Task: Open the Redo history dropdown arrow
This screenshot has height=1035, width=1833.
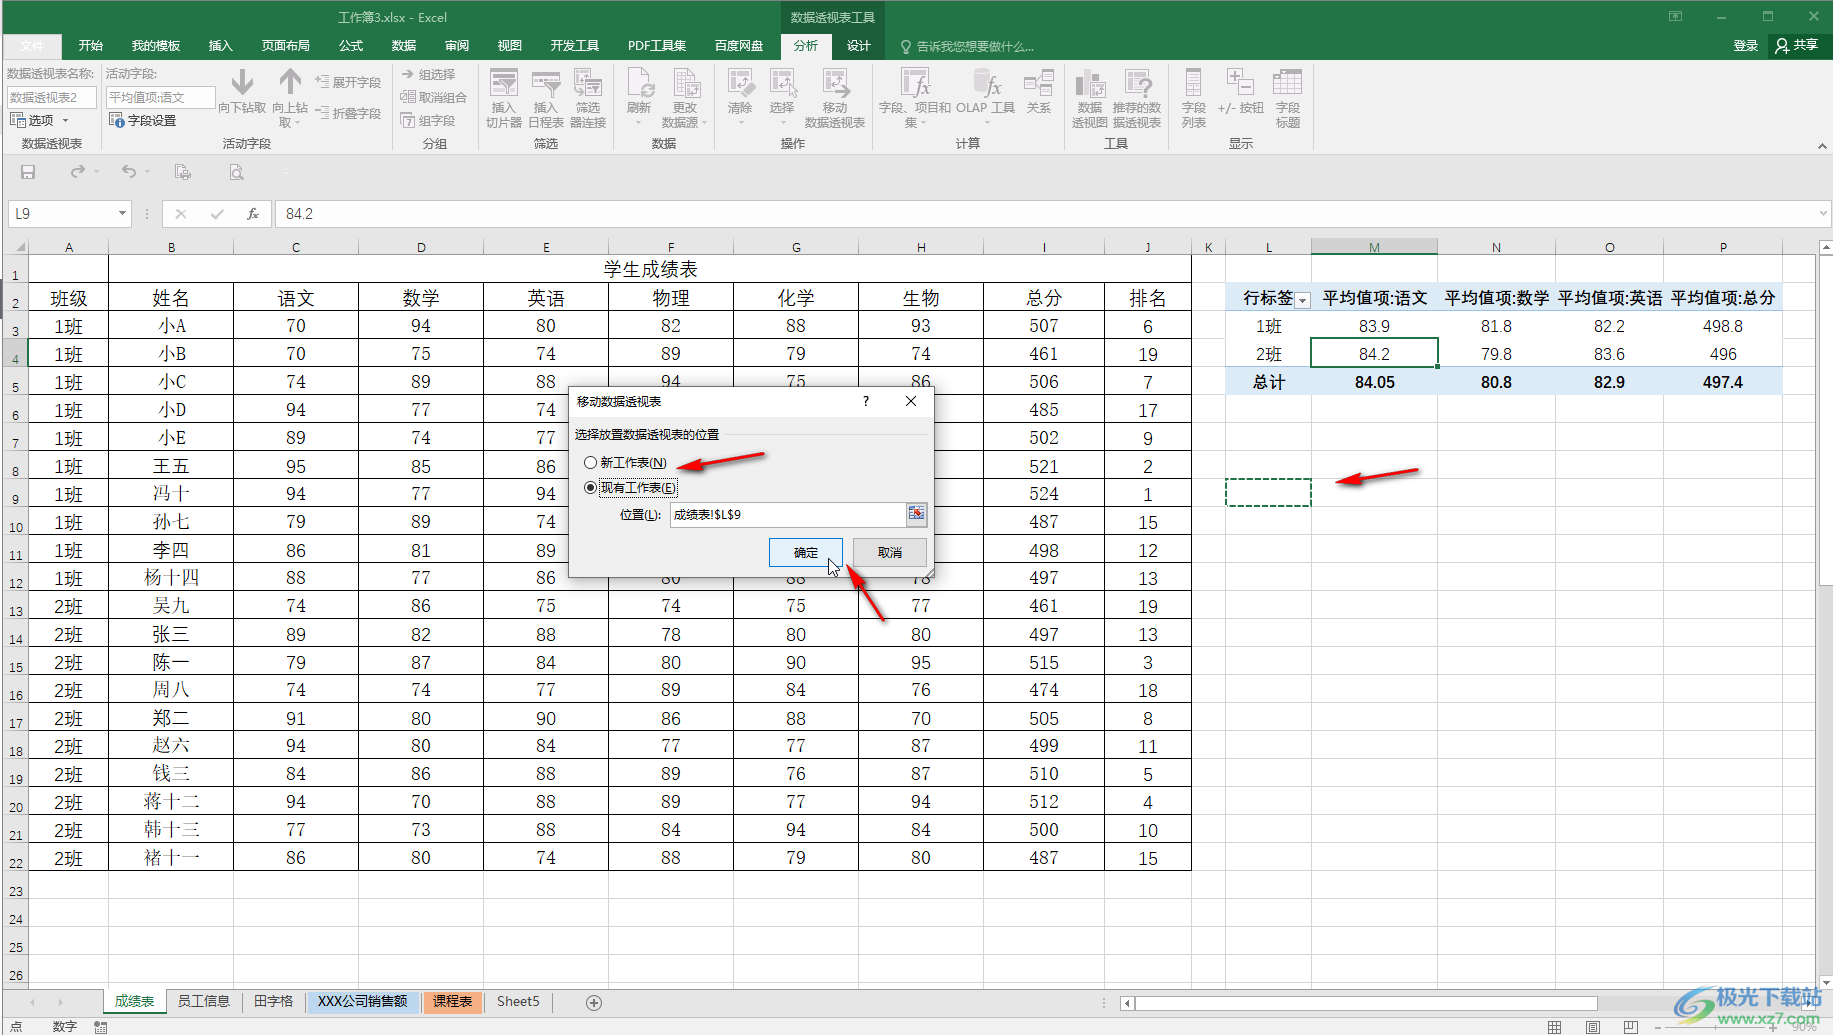Action: coord(97,172)
